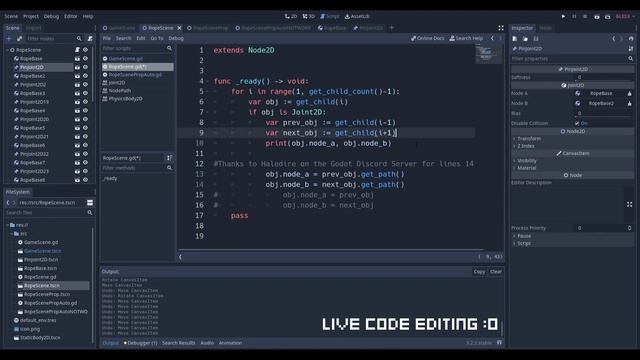Open the Scene menu
The width and height of the screenshot is (640, 360).
tap(11, 16)
